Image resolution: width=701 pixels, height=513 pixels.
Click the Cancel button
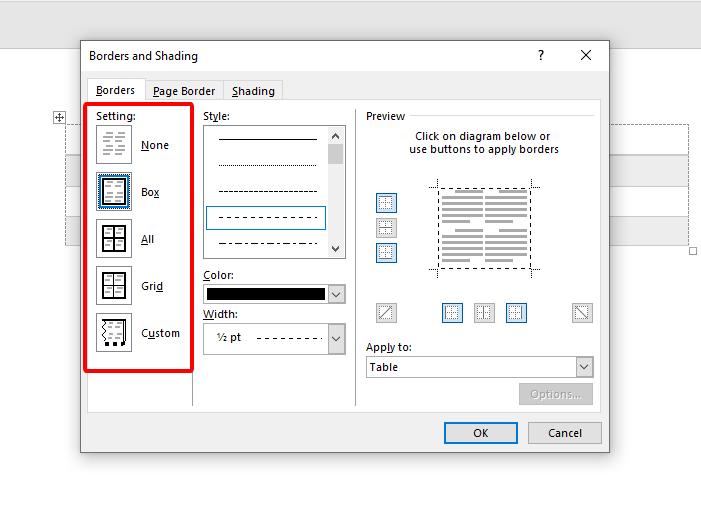coord(565,433)
